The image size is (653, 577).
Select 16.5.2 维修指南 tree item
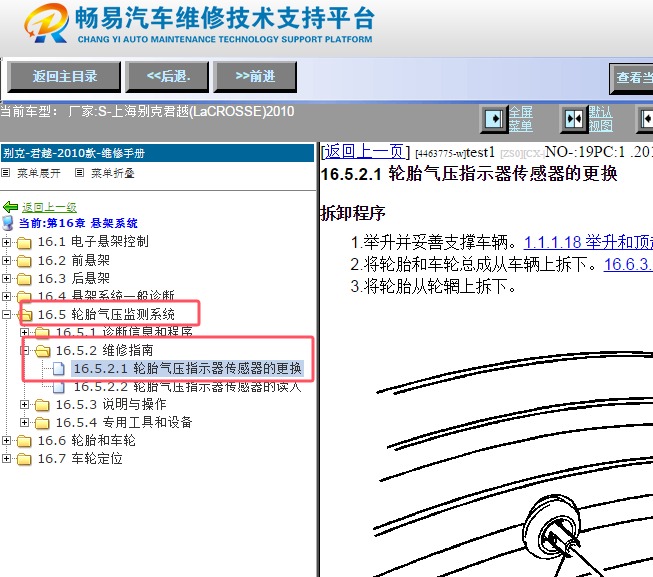(105, 350)
